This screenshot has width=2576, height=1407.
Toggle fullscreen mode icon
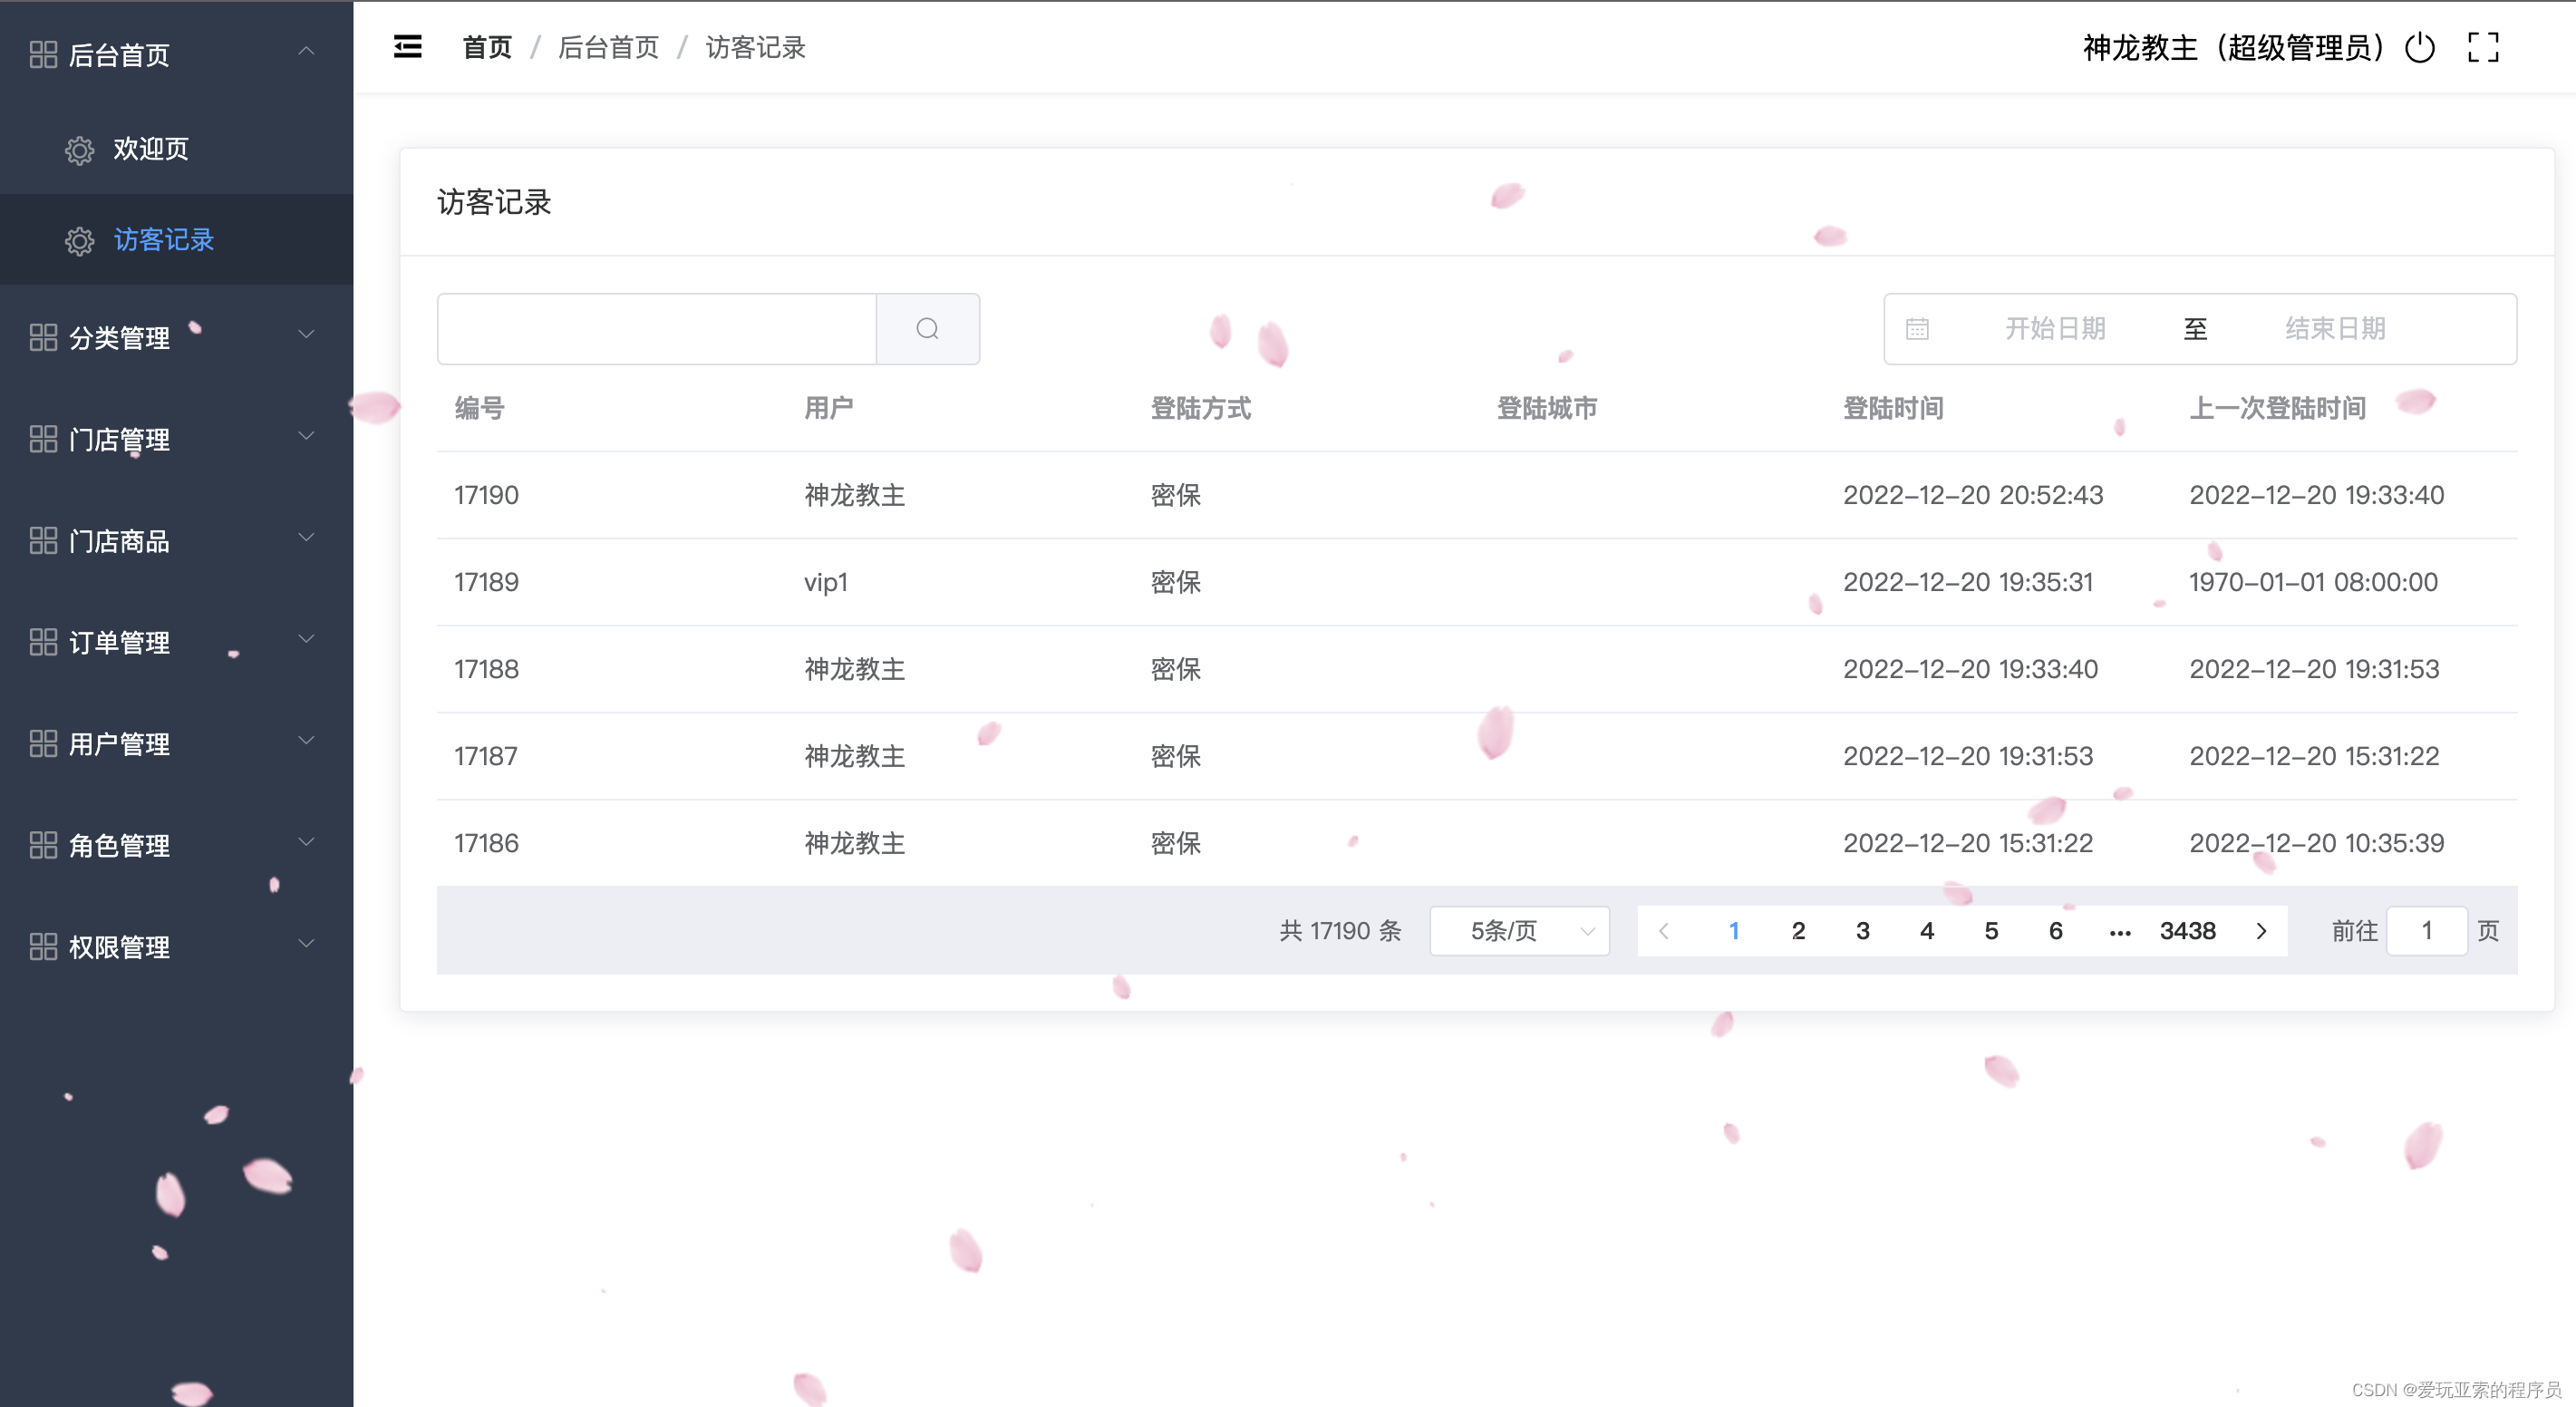(2482, 47)
